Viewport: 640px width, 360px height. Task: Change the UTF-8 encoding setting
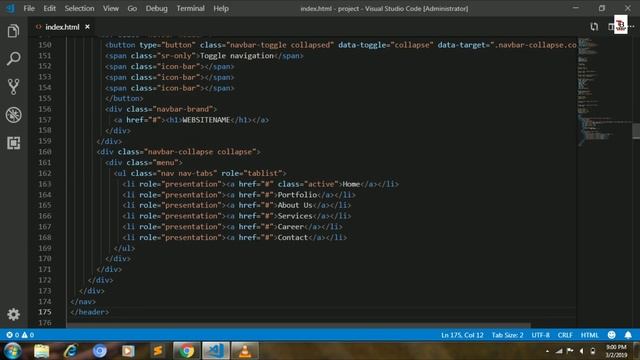pyautogui.click(x=540, y=335)
